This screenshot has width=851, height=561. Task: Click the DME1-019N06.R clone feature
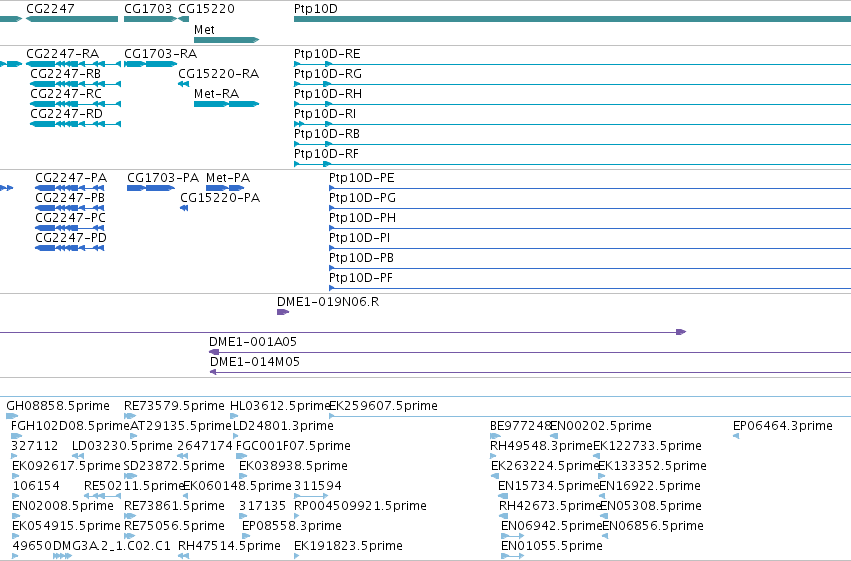pyautogui.click(x=283, y=312)
